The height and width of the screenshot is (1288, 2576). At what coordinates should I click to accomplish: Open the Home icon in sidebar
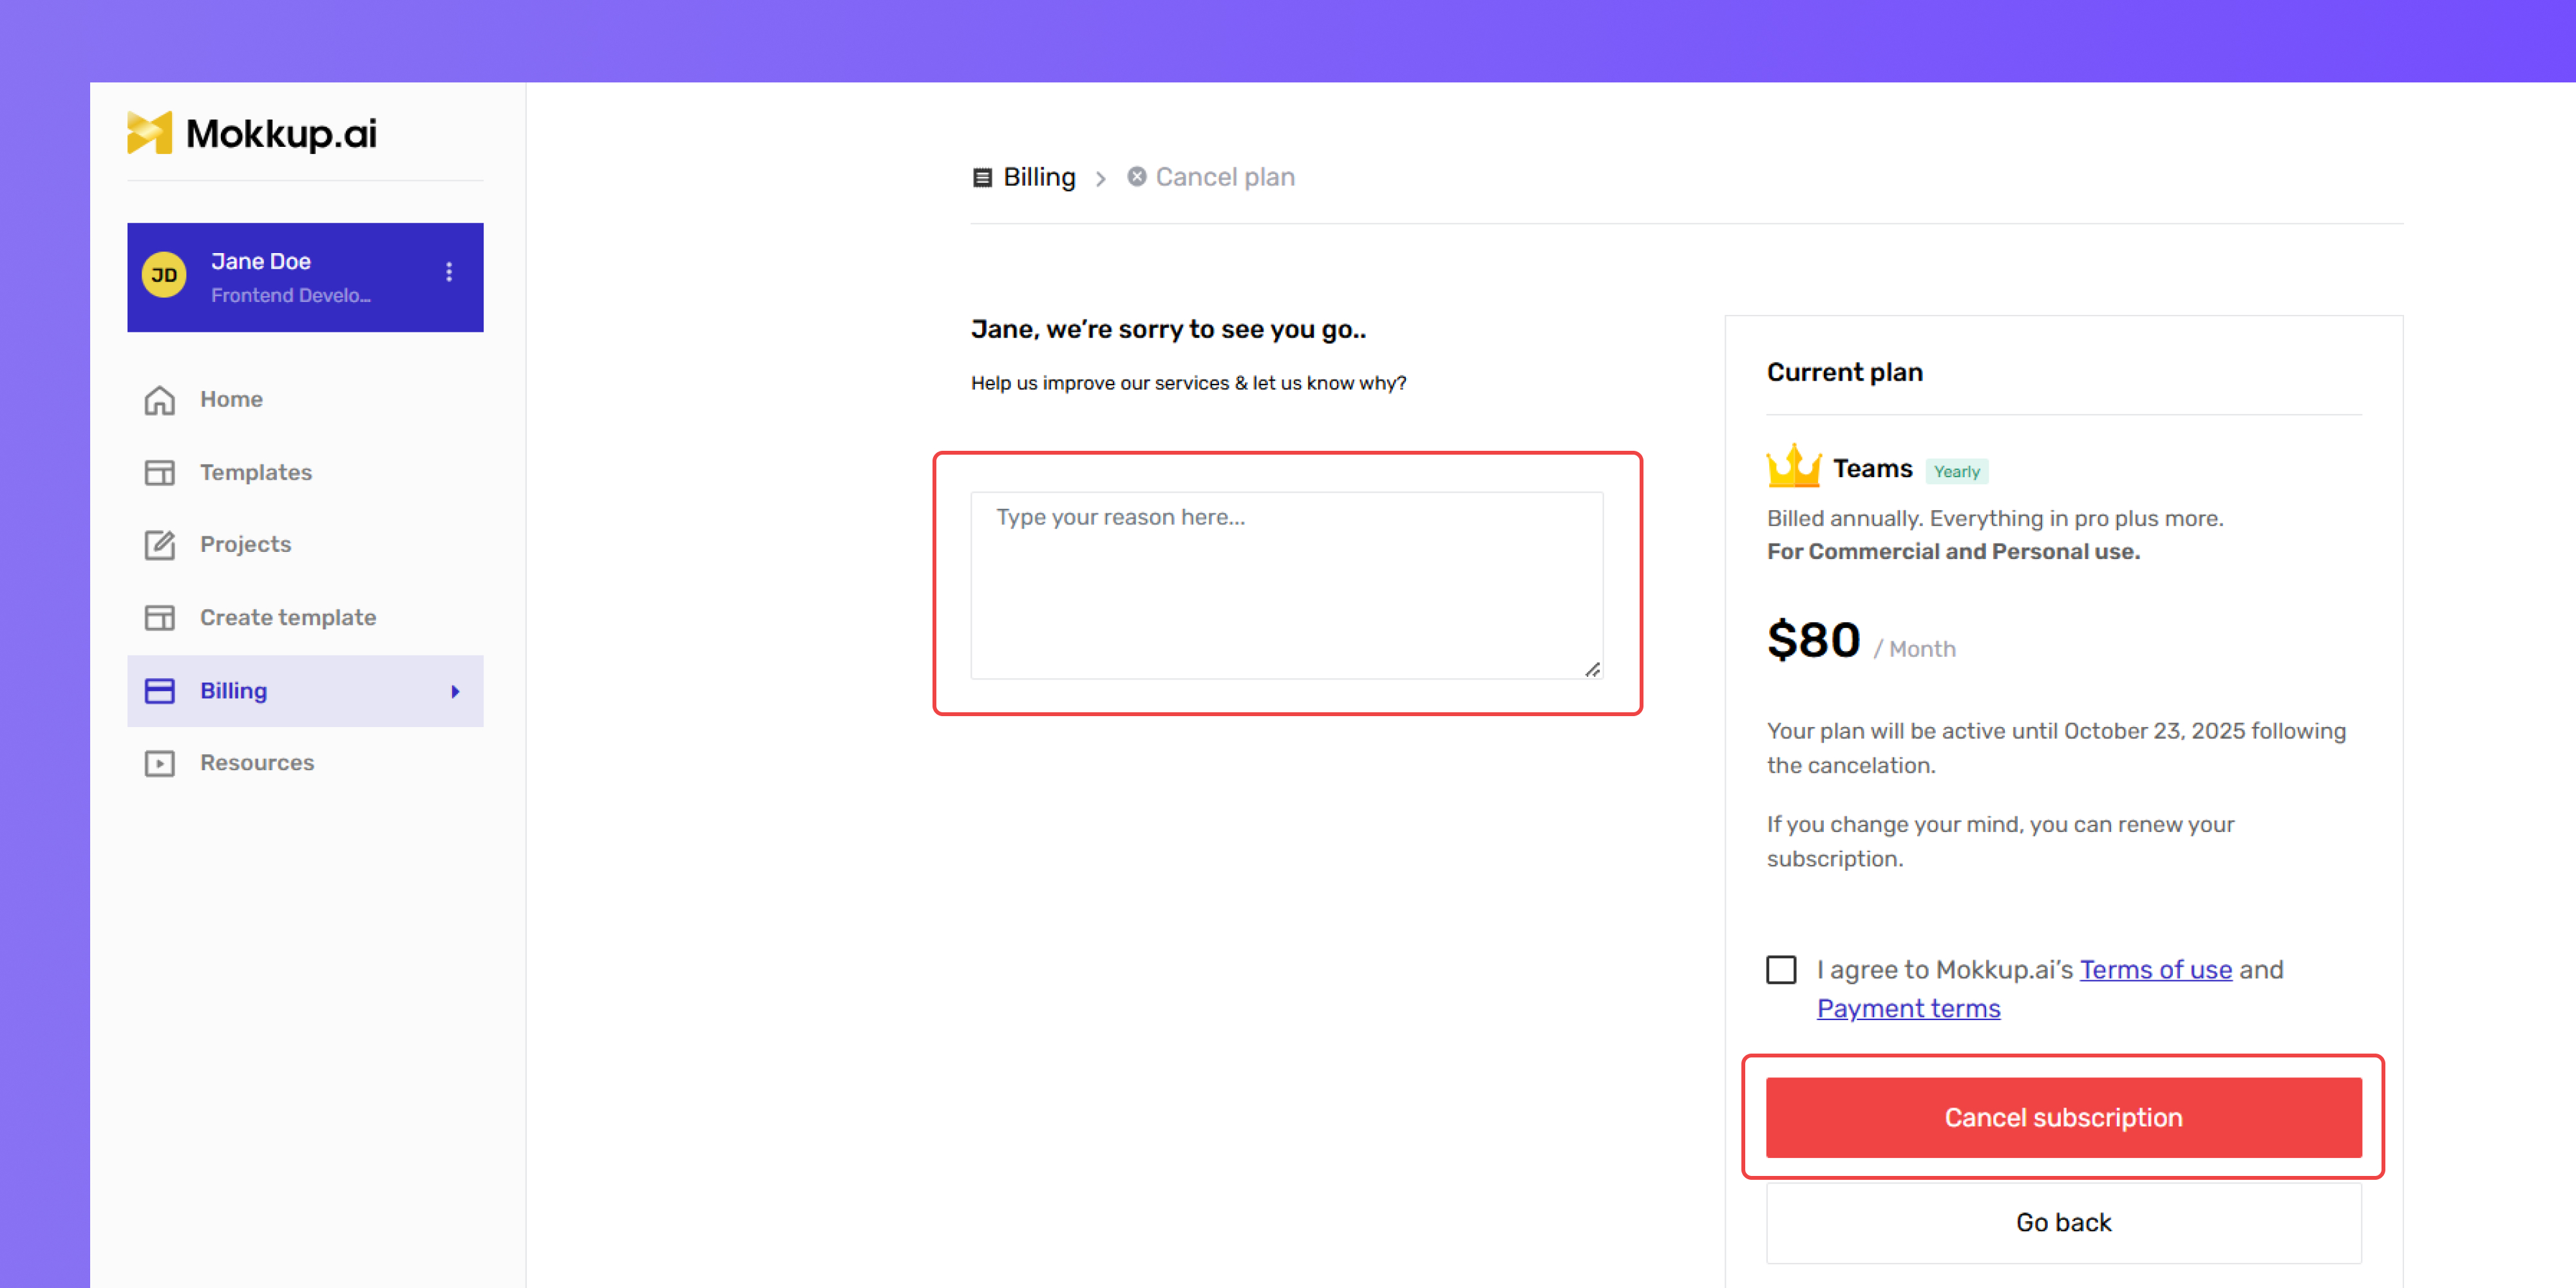[160, 400]
